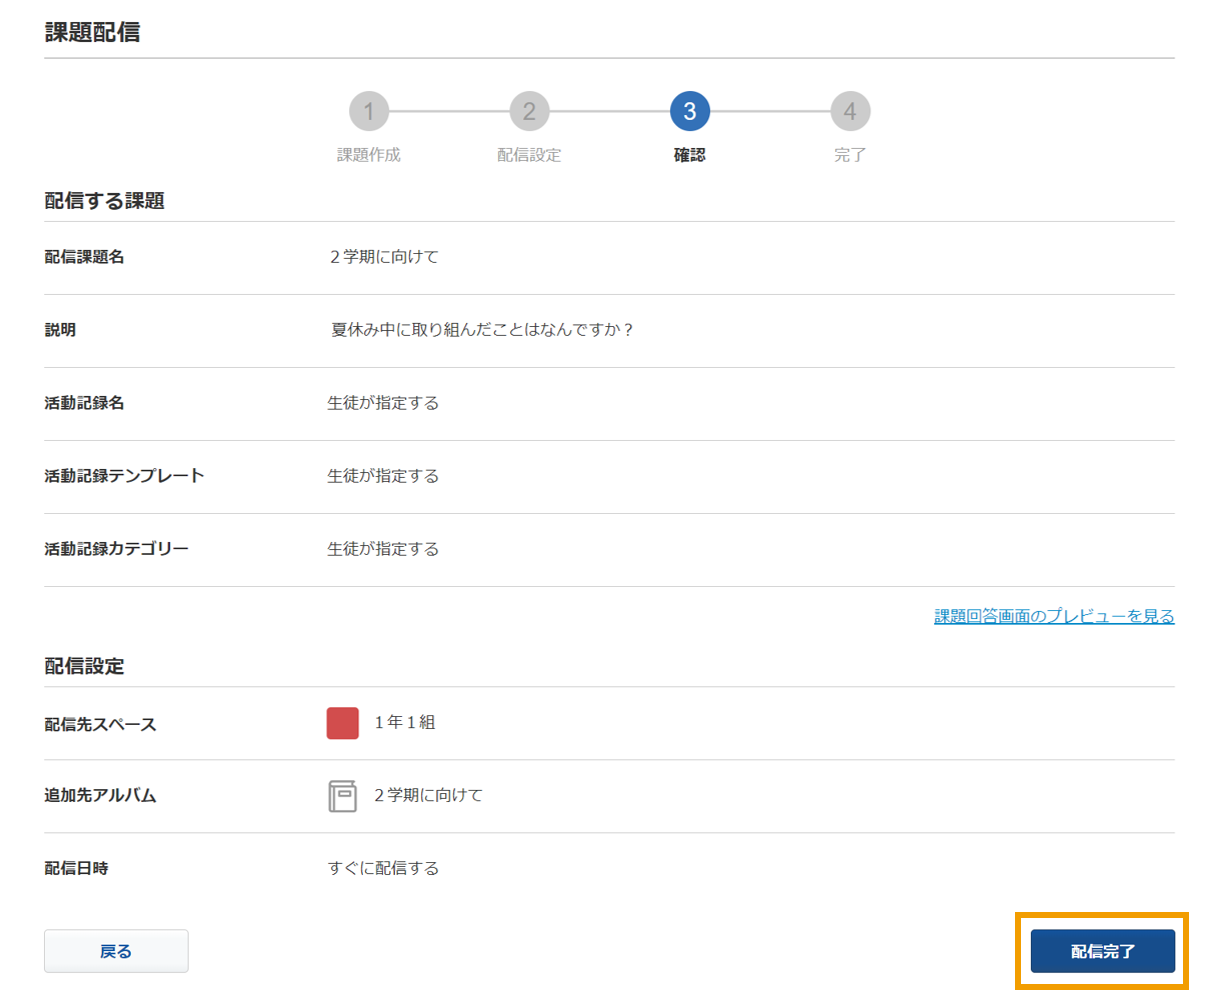Click the 活動記録テンプレート row value
Screen dimensions: 1212x1002
383,476
